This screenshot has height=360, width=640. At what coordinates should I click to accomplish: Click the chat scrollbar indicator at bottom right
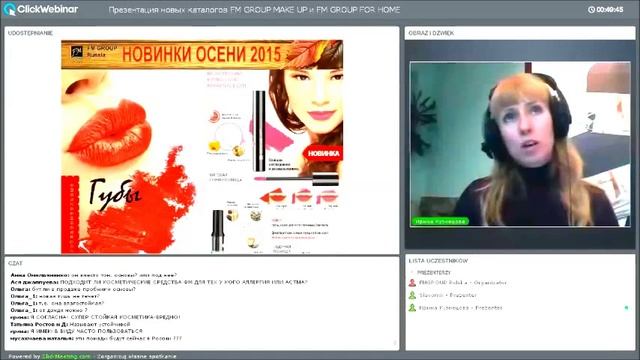pos(395,343)
